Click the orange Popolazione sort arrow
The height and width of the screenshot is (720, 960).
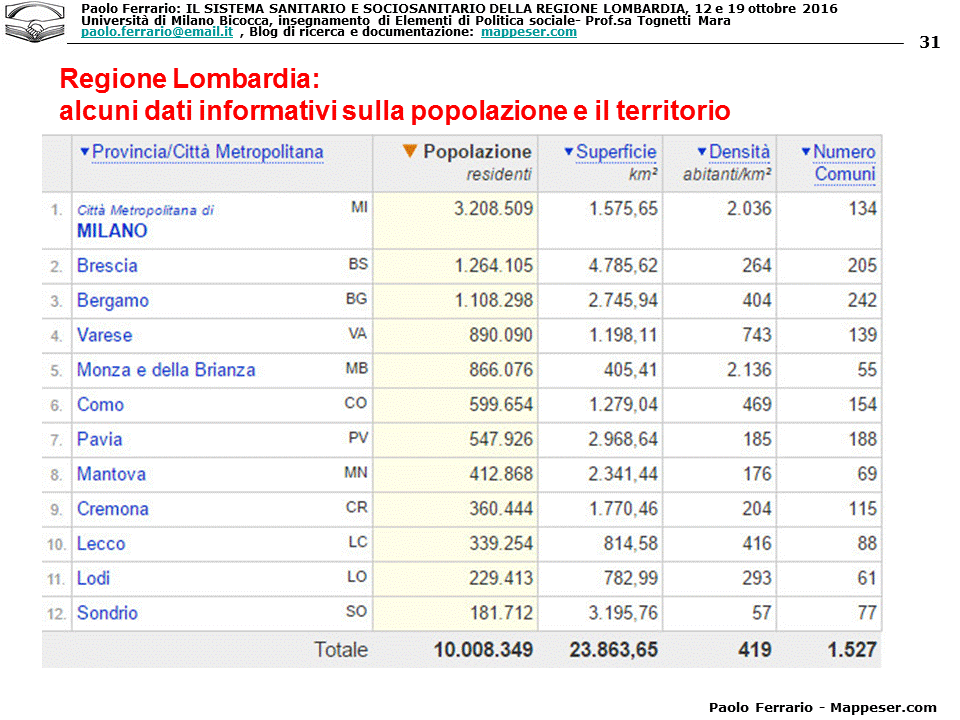click(x=409, y=152)
